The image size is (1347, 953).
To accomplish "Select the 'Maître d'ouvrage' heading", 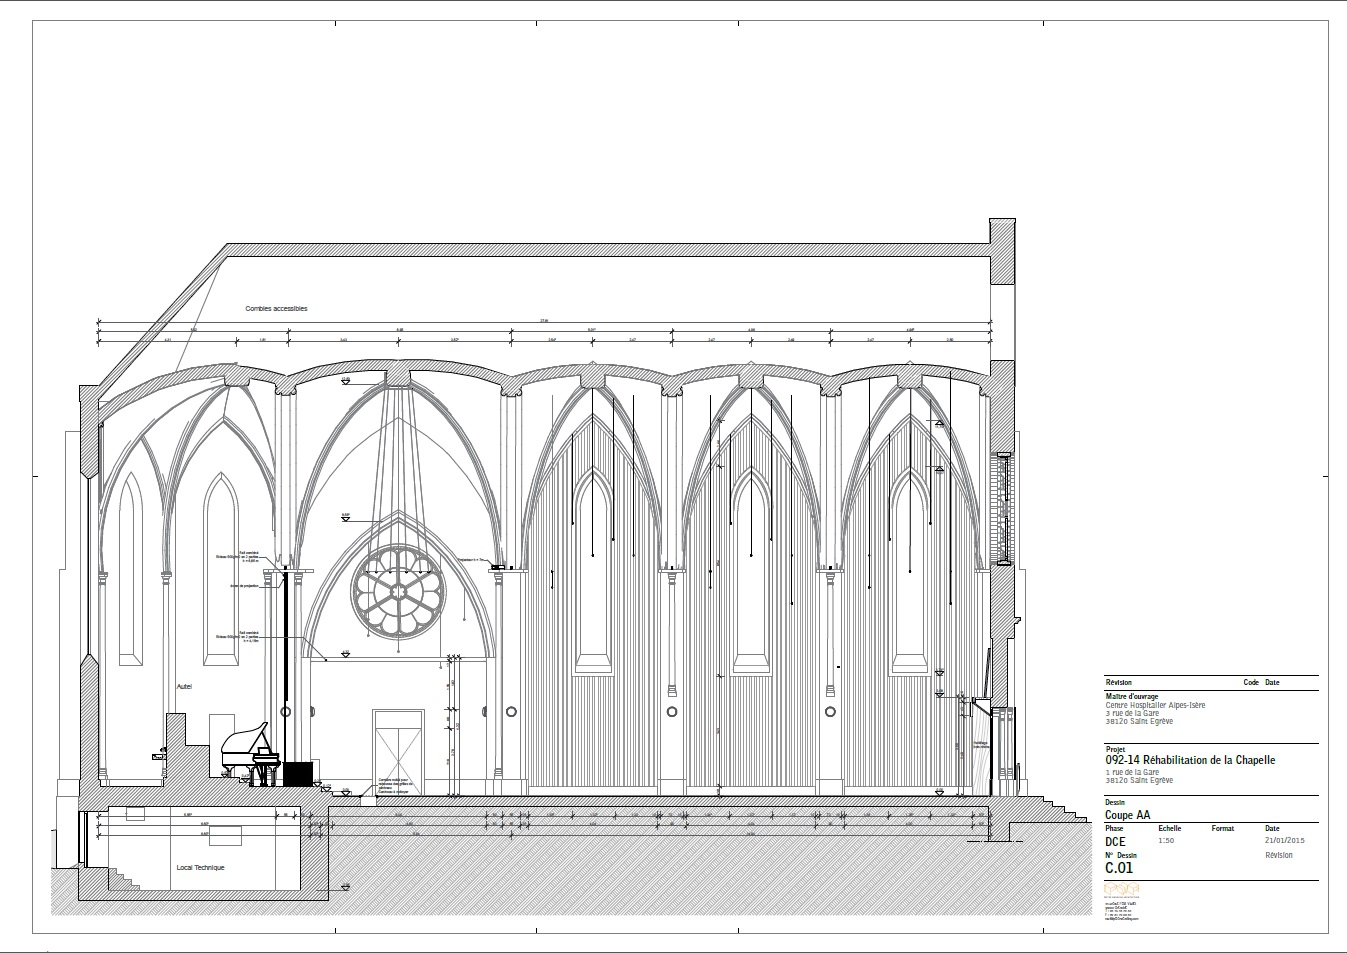I will pyautogui.click(x=1132, y=696).
